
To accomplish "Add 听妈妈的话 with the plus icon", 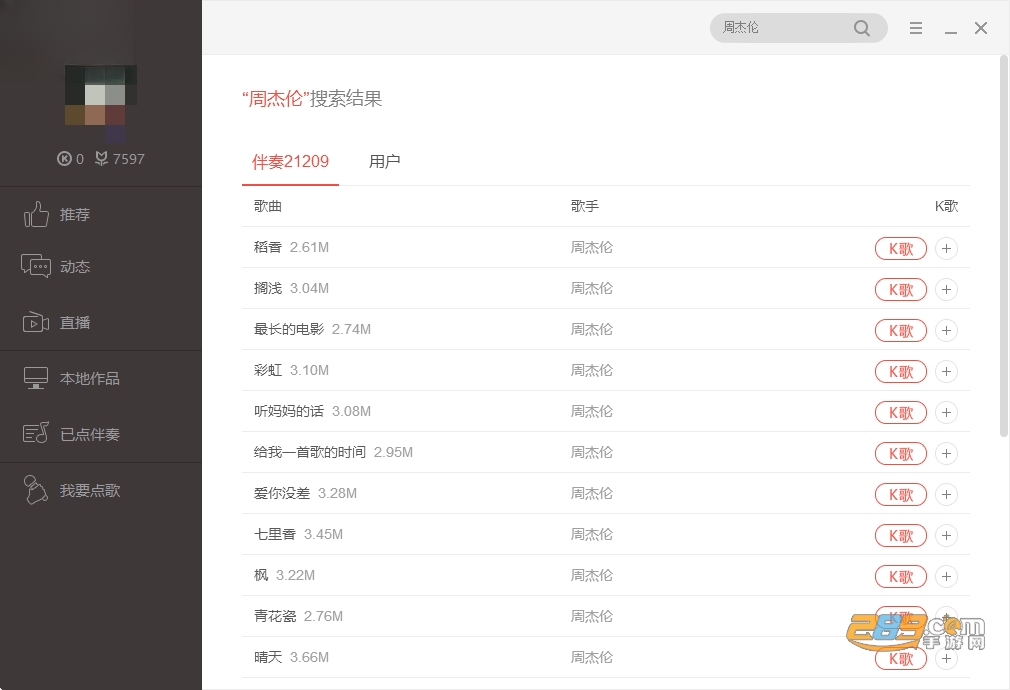I will click(946, 412).
